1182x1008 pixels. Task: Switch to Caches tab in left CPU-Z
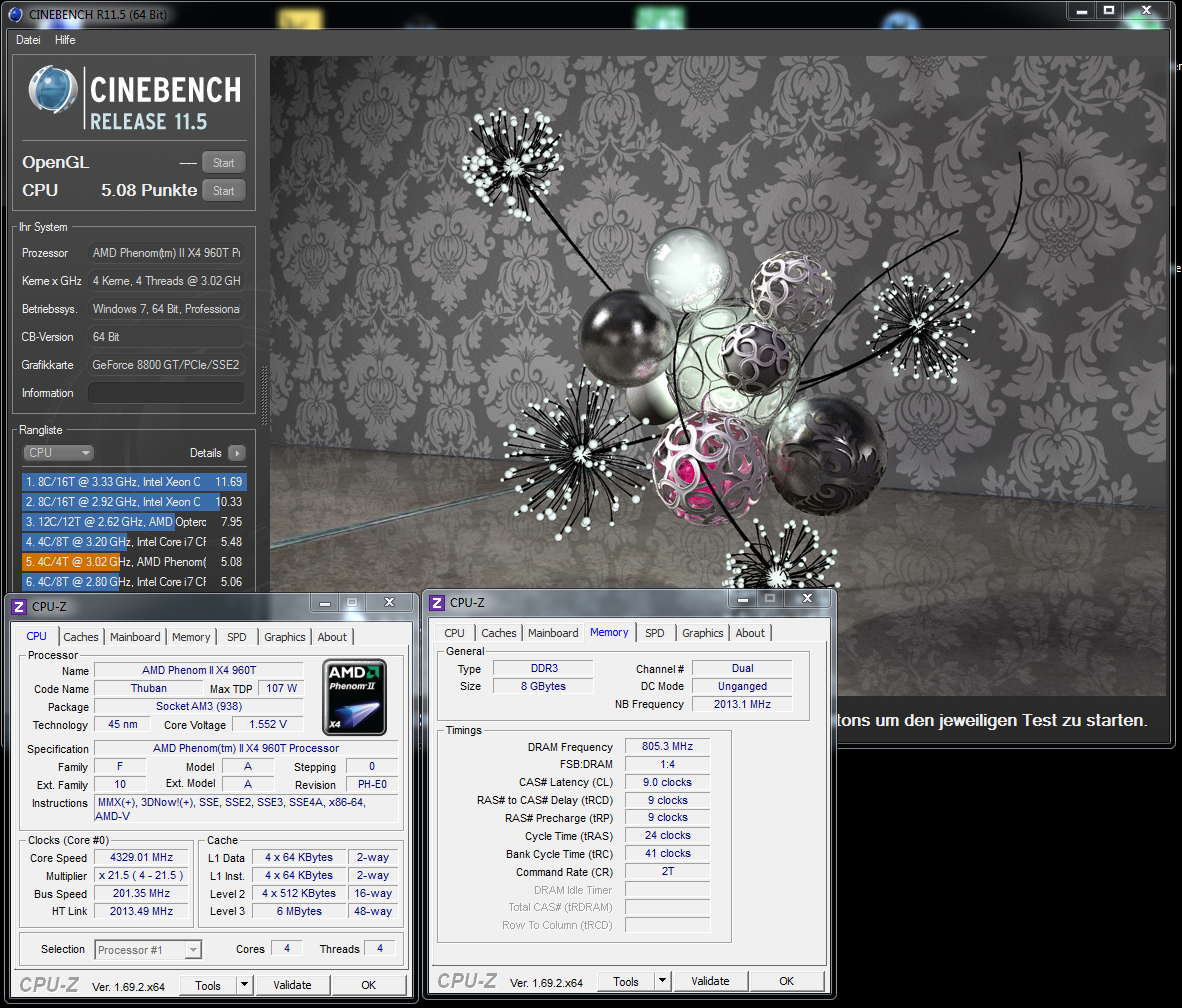[81, 637]
